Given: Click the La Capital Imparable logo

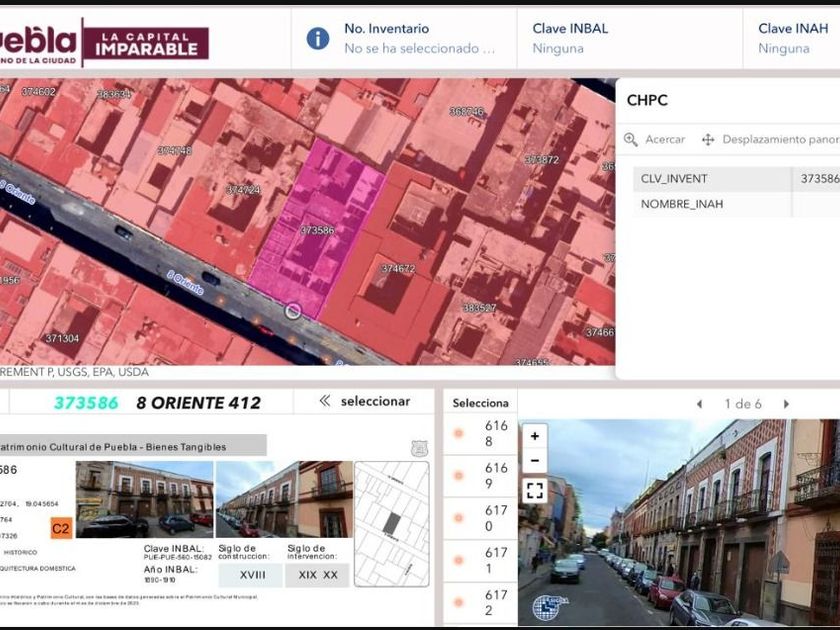Looking at the screenshot, I should (146, 43).
